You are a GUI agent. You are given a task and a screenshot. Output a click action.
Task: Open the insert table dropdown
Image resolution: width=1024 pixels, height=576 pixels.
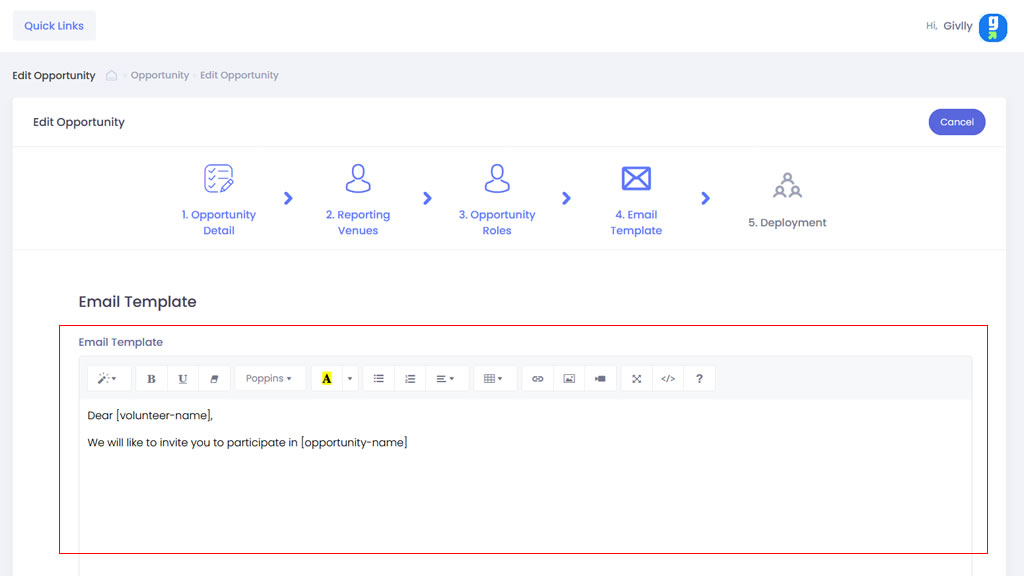click(494, 379)
